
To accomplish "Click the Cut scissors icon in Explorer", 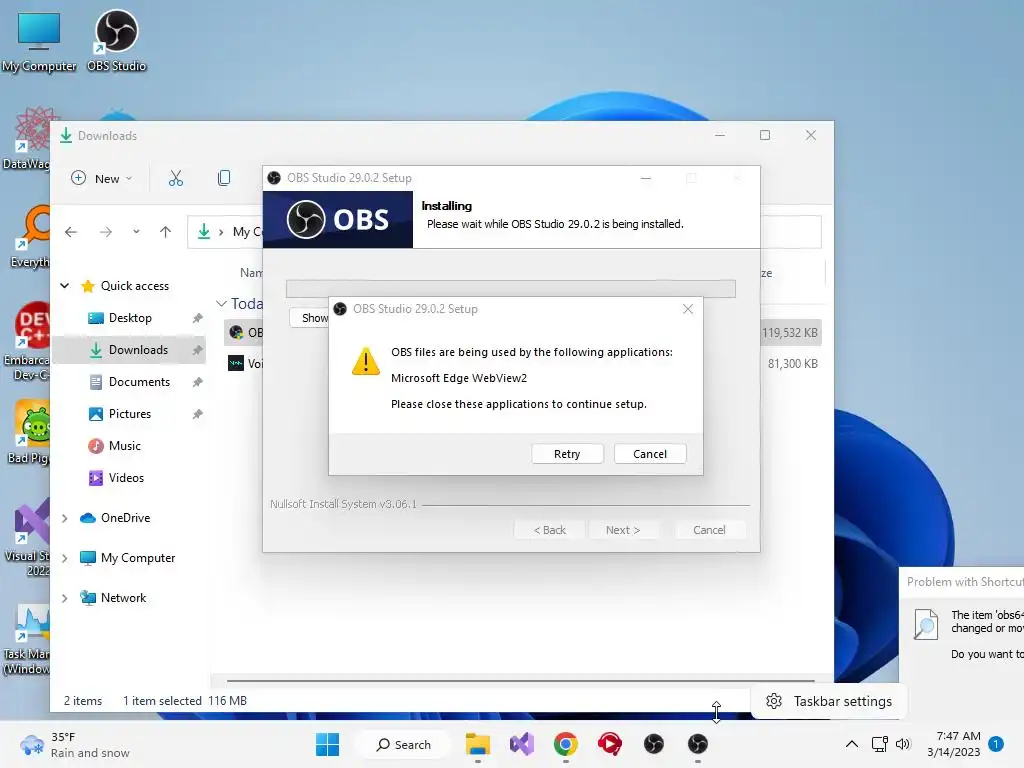I will 176,178.
